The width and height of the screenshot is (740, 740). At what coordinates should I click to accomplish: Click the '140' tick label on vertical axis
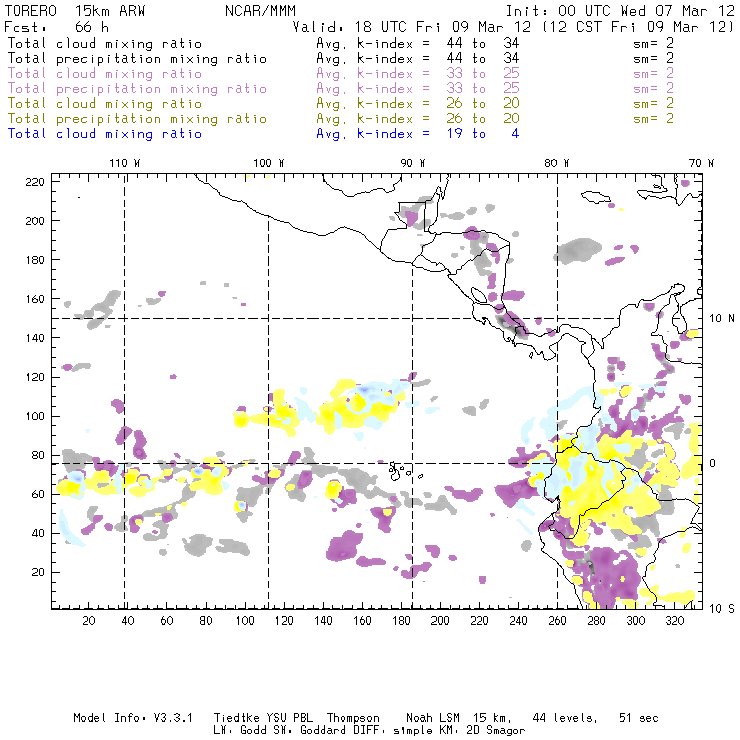35,338
